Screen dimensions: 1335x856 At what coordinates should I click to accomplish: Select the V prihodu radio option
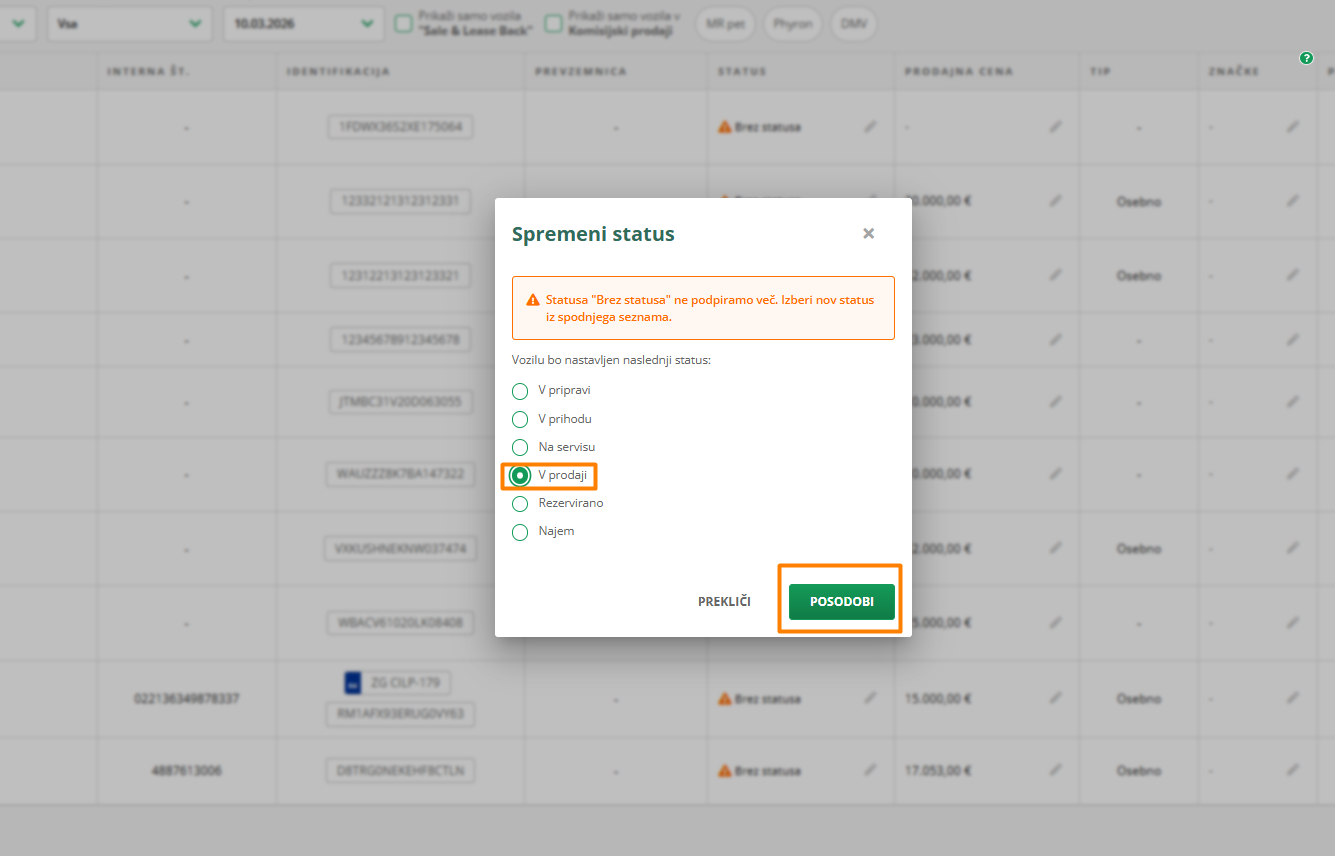[520, 419]
